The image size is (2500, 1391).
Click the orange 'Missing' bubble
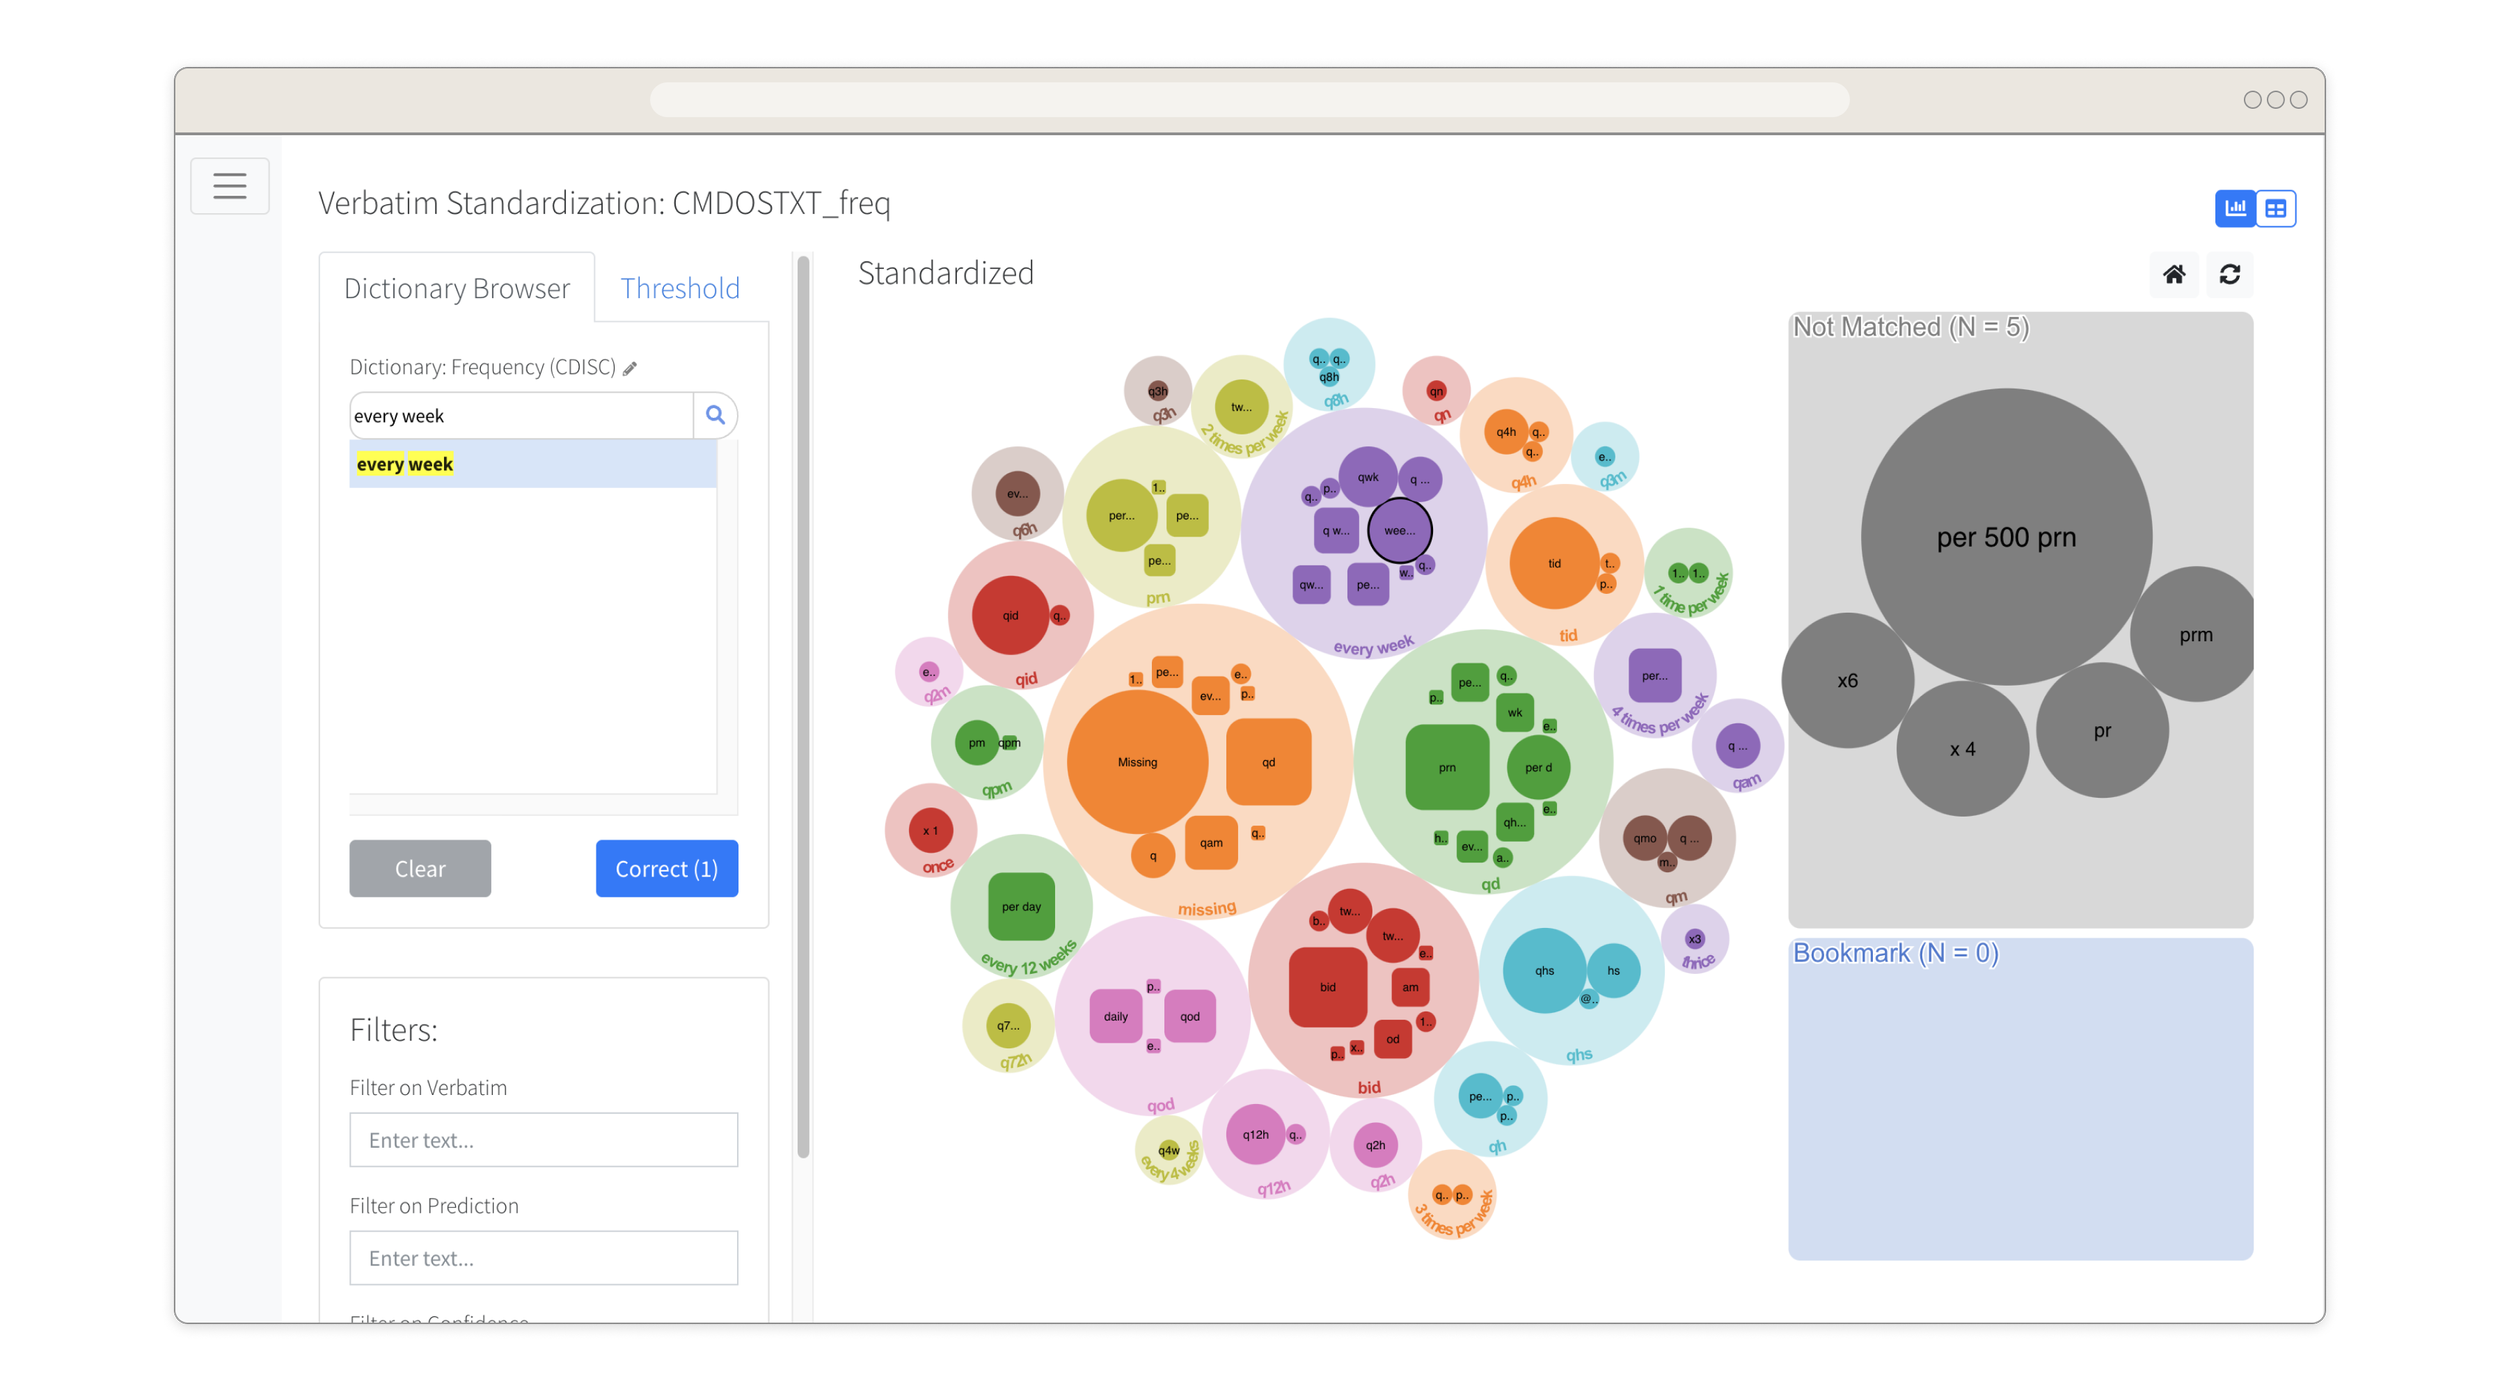coord(1137,762)
